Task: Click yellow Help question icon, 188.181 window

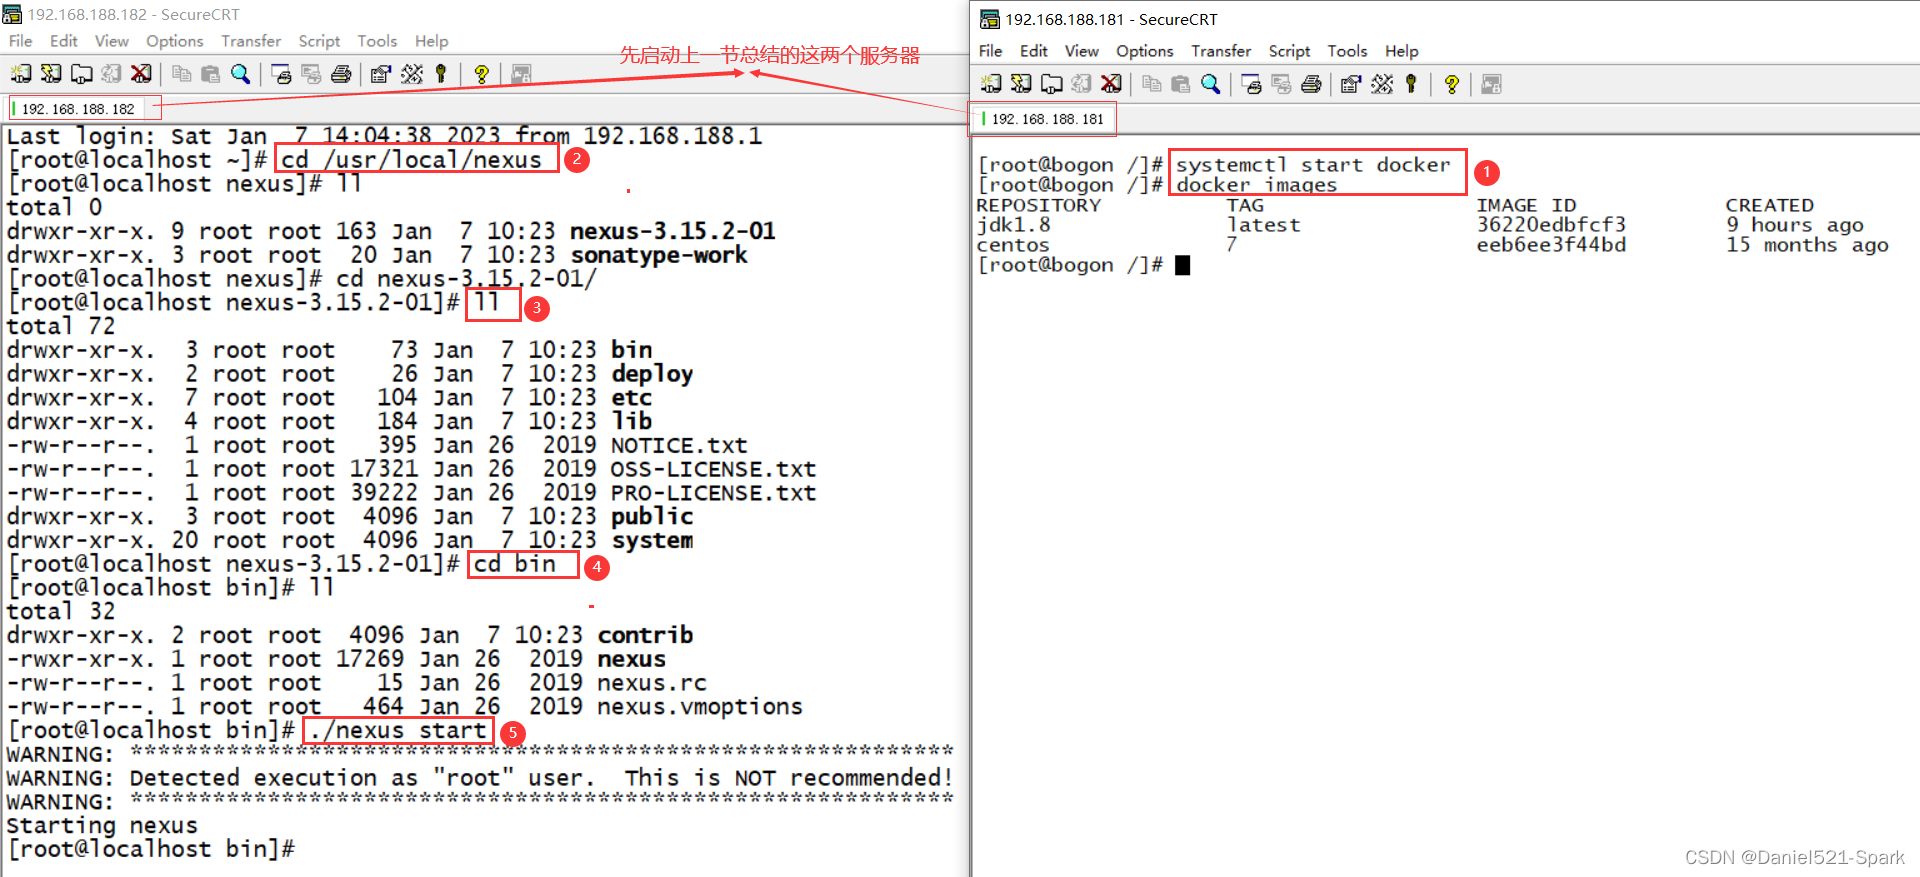Action: click(1451, 84)
